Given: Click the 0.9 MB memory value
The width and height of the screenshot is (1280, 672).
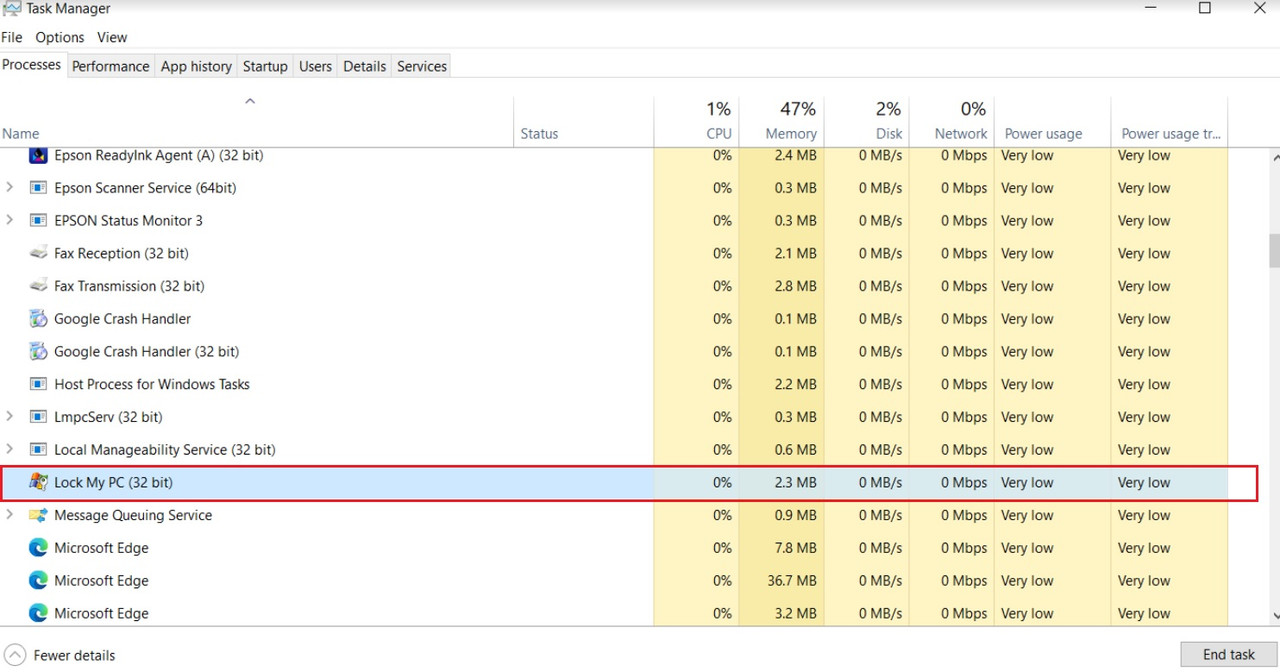Looking at the screenshot, I should 795,515.
